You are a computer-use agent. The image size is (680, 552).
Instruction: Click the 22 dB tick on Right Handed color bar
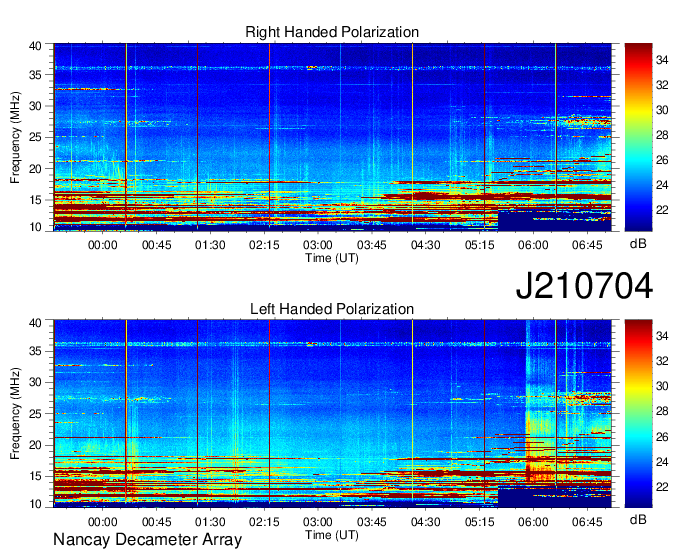(x=662, y=210)
